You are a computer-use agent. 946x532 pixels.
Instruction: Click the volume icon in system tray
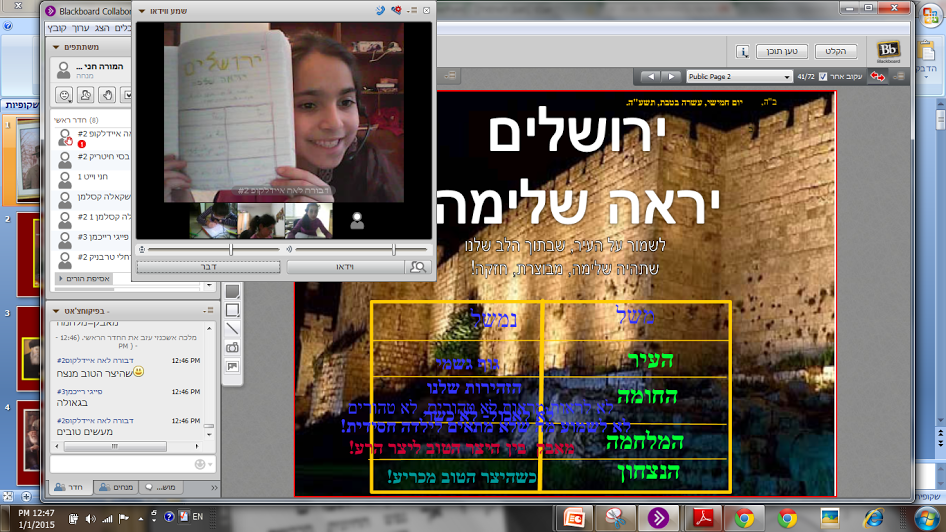[x=90, y=518]
